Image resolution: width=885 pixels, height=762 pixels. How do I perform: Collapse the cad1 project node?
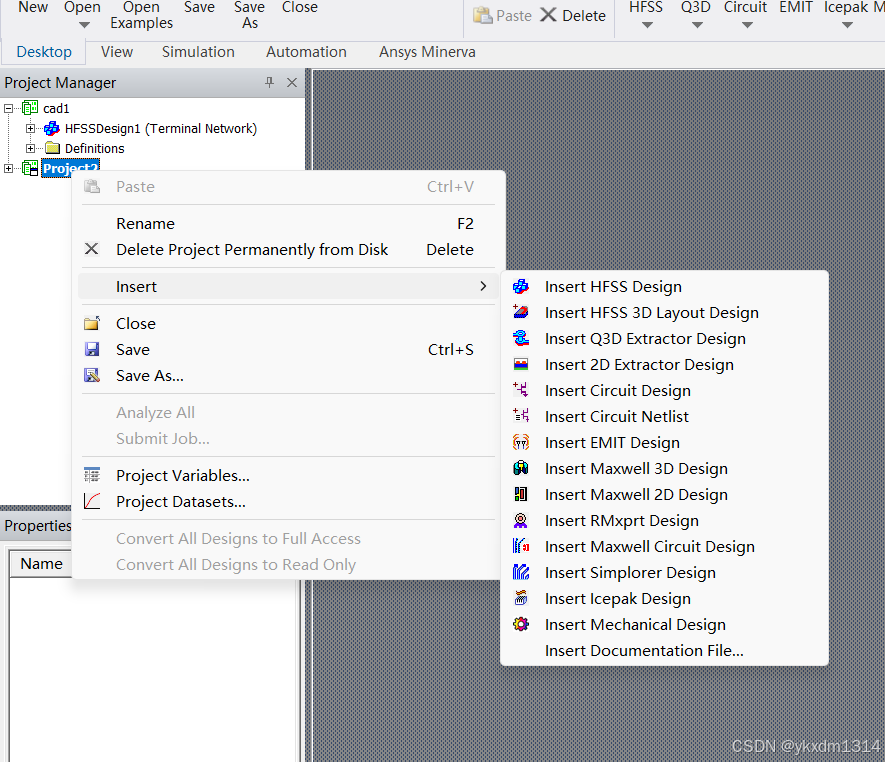(8, 108)
